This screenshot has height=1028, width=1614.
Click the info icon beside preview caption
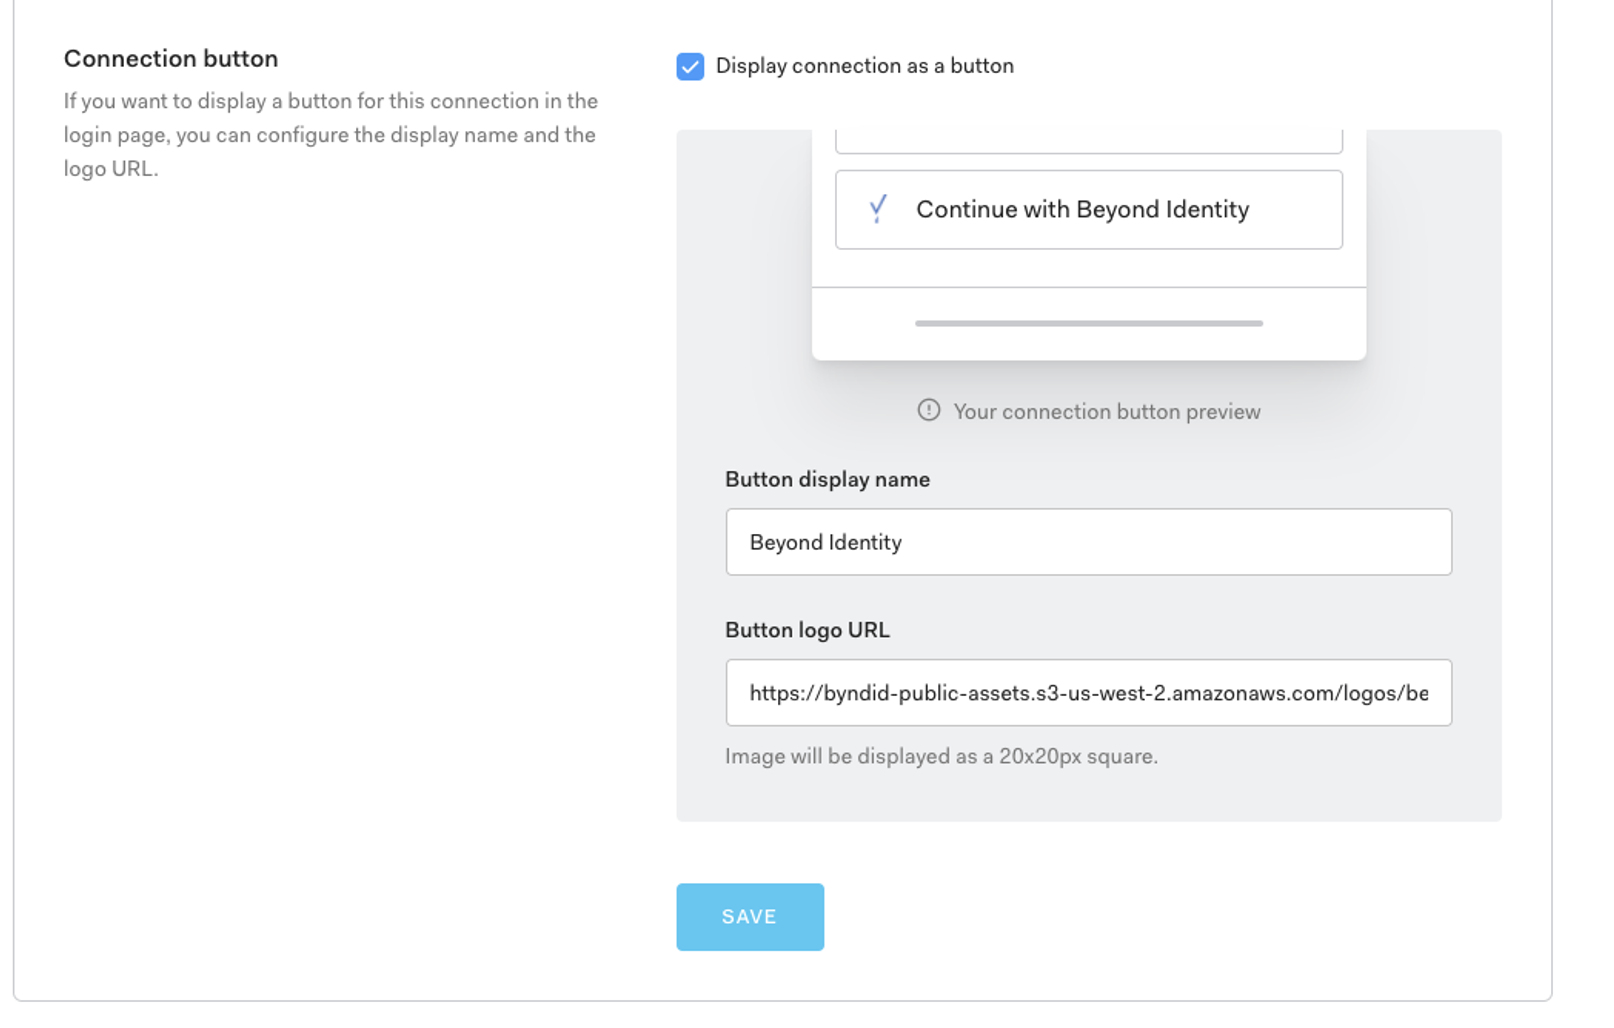click(928, 411)
